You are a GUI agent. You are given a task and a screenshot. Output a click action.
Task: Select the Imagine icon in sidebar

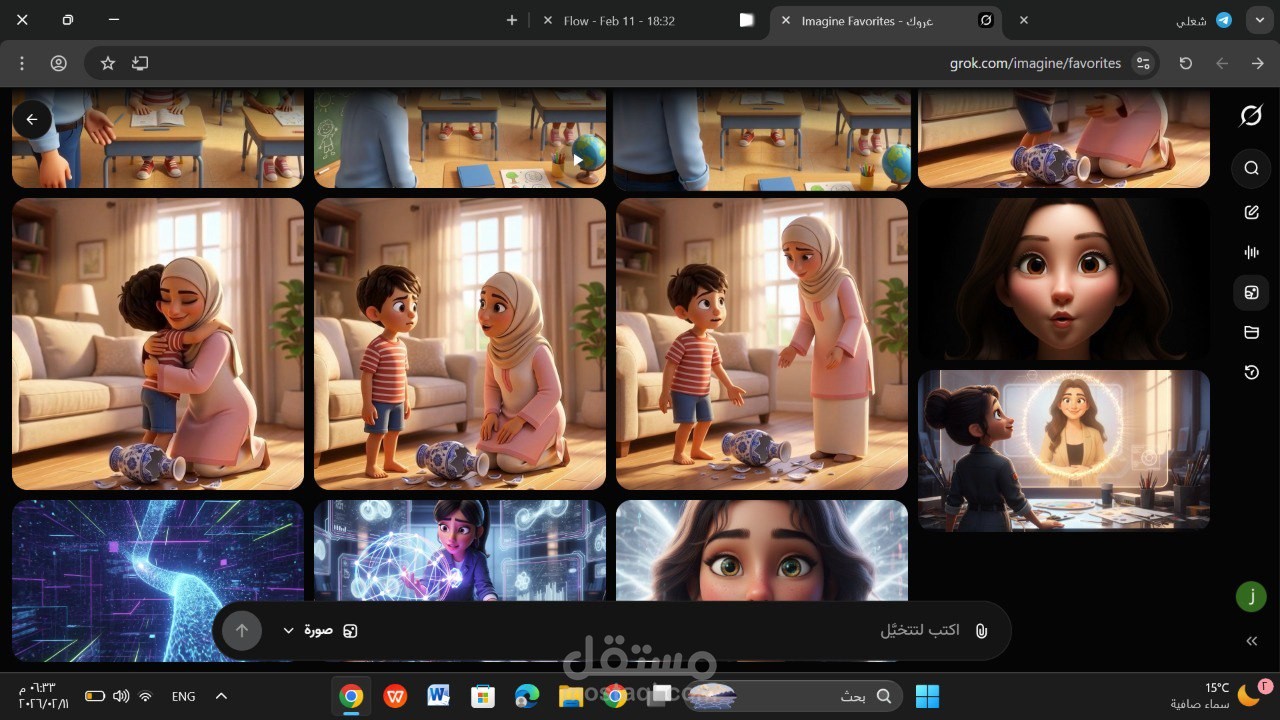[x=1251, y=292]
